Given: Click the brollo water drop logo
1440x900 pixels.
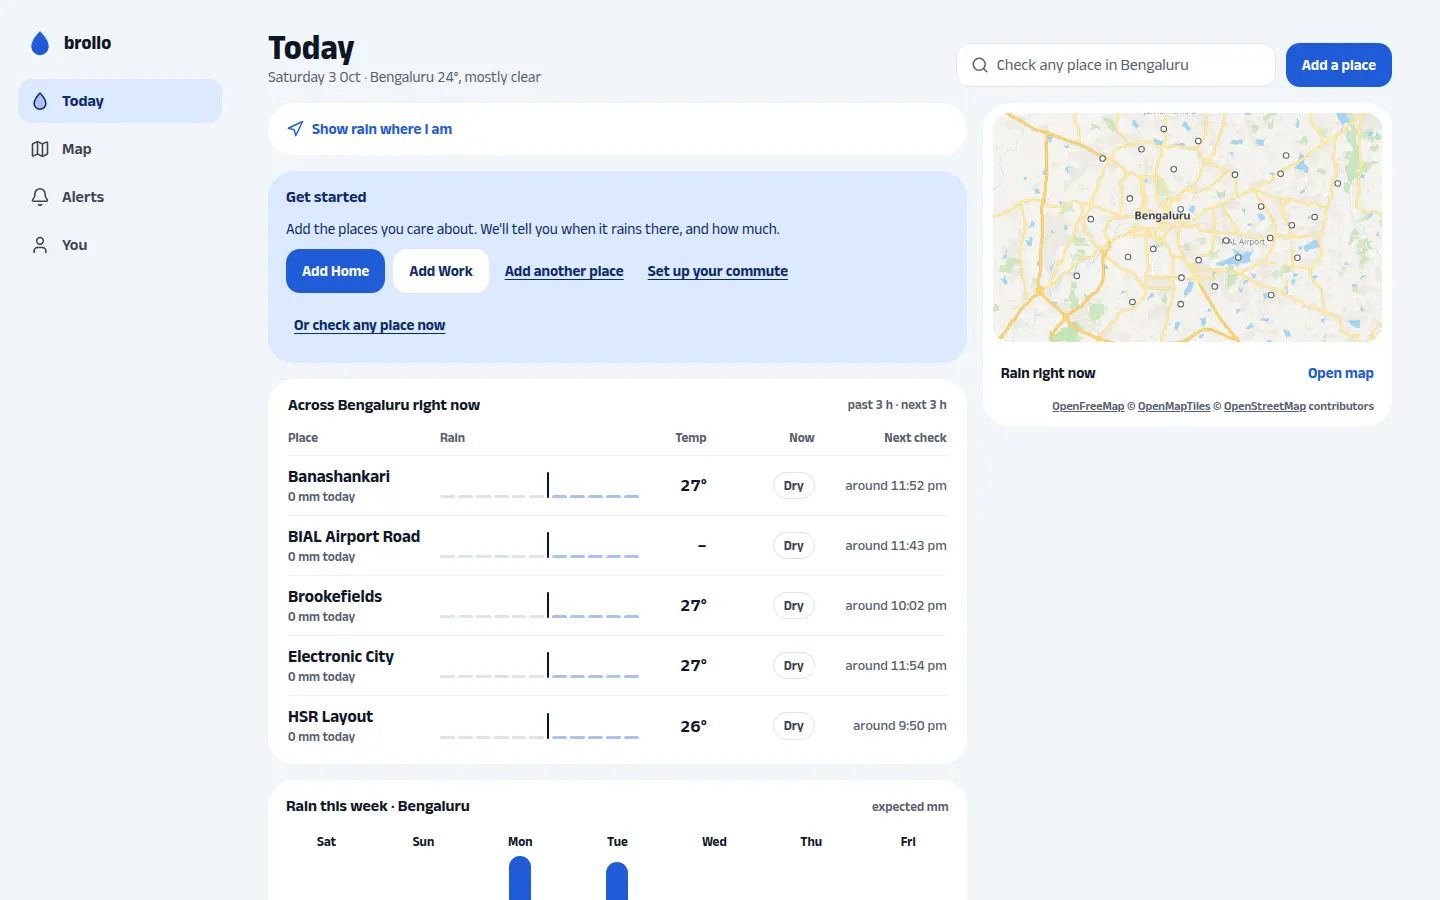Looking at the screenshot, I should coord(40,43).
